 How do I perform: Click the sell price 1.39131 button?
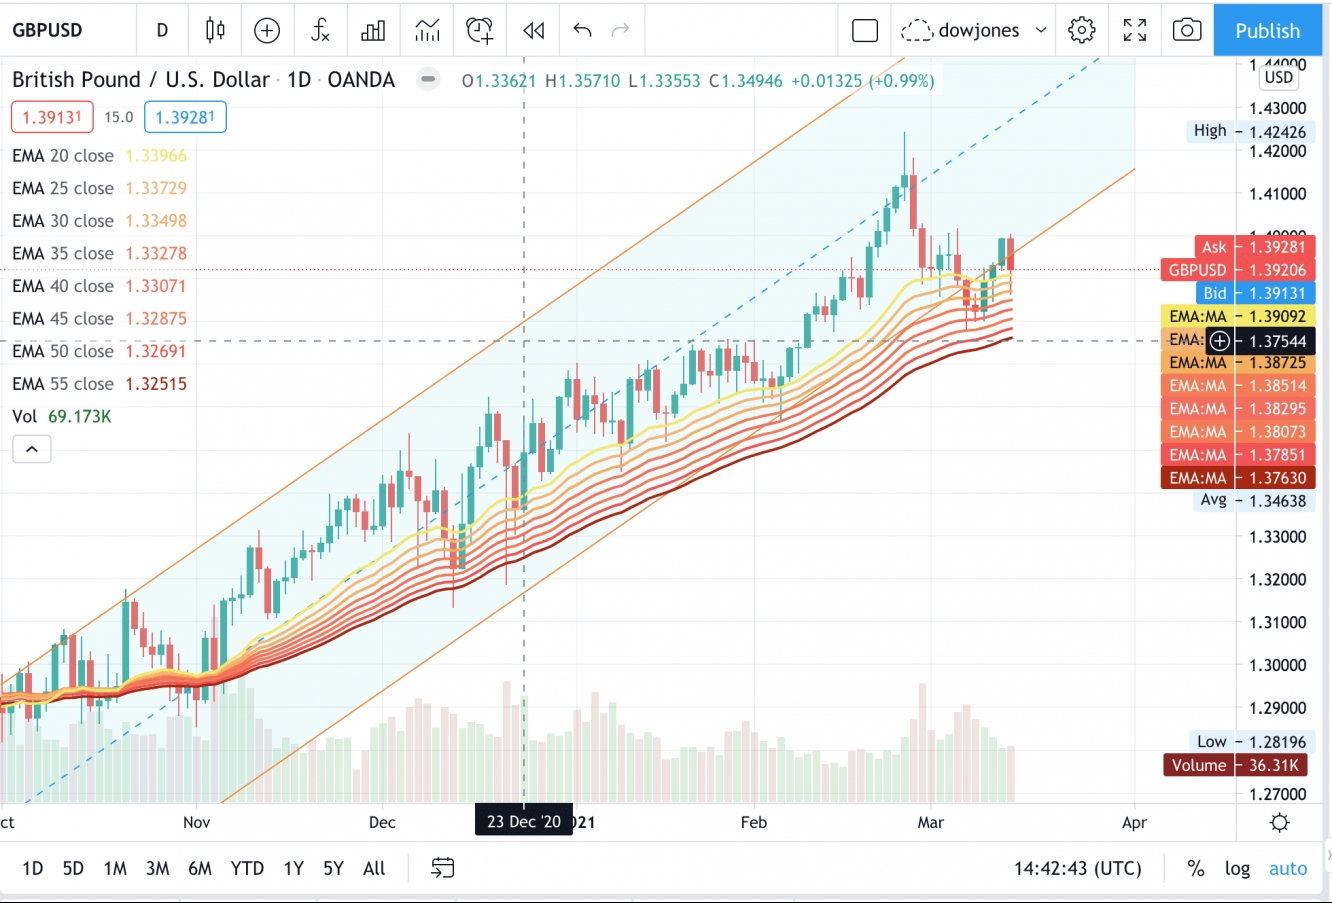click(x=52, y=117)
